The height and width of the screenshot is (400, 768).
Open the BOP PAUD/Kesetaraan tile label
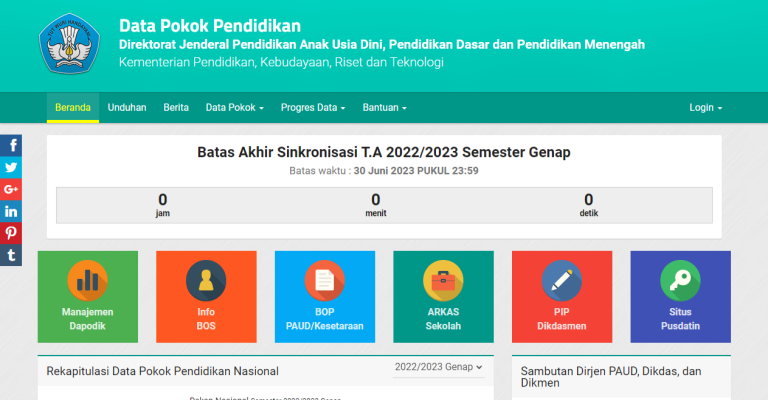pos(325,319)
